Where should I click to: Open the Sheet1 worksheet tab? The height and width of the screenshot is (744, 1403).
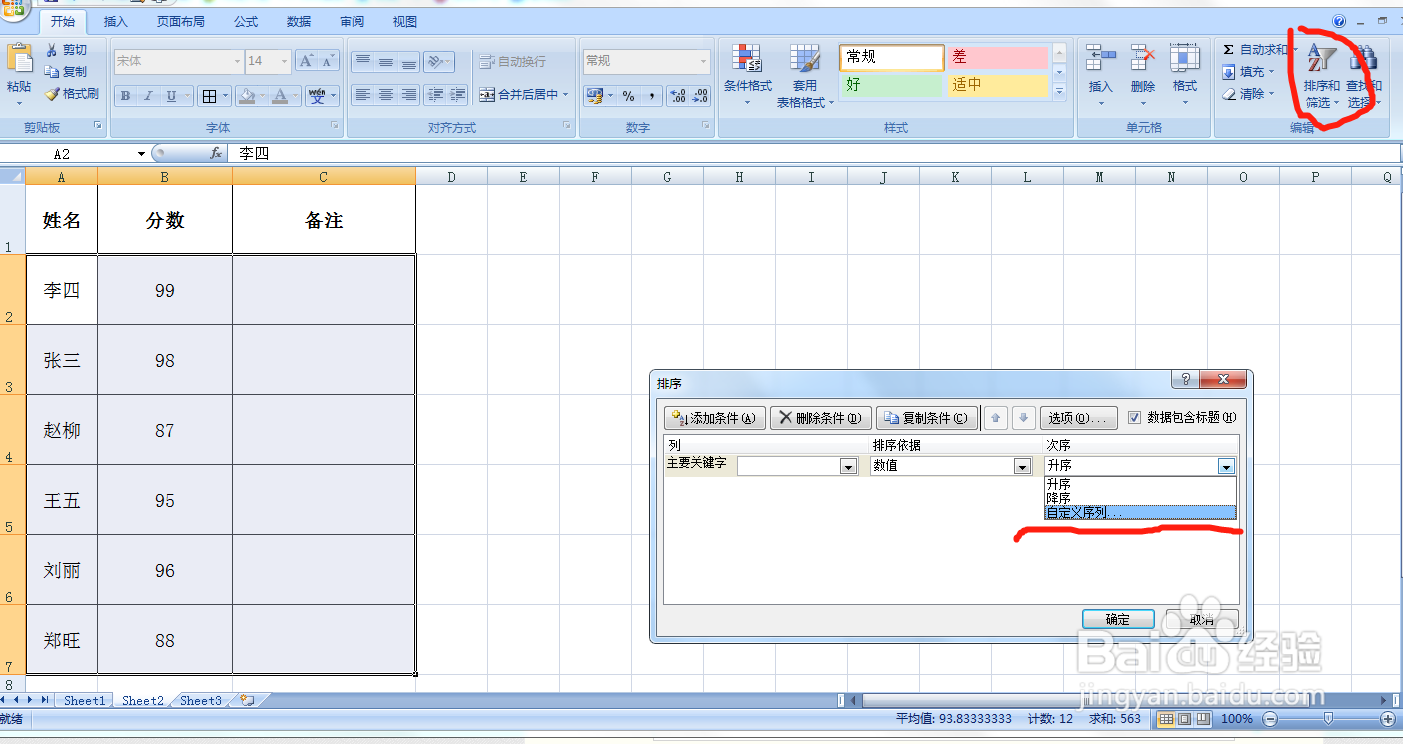pyautogui.click(x=84, y=701)
